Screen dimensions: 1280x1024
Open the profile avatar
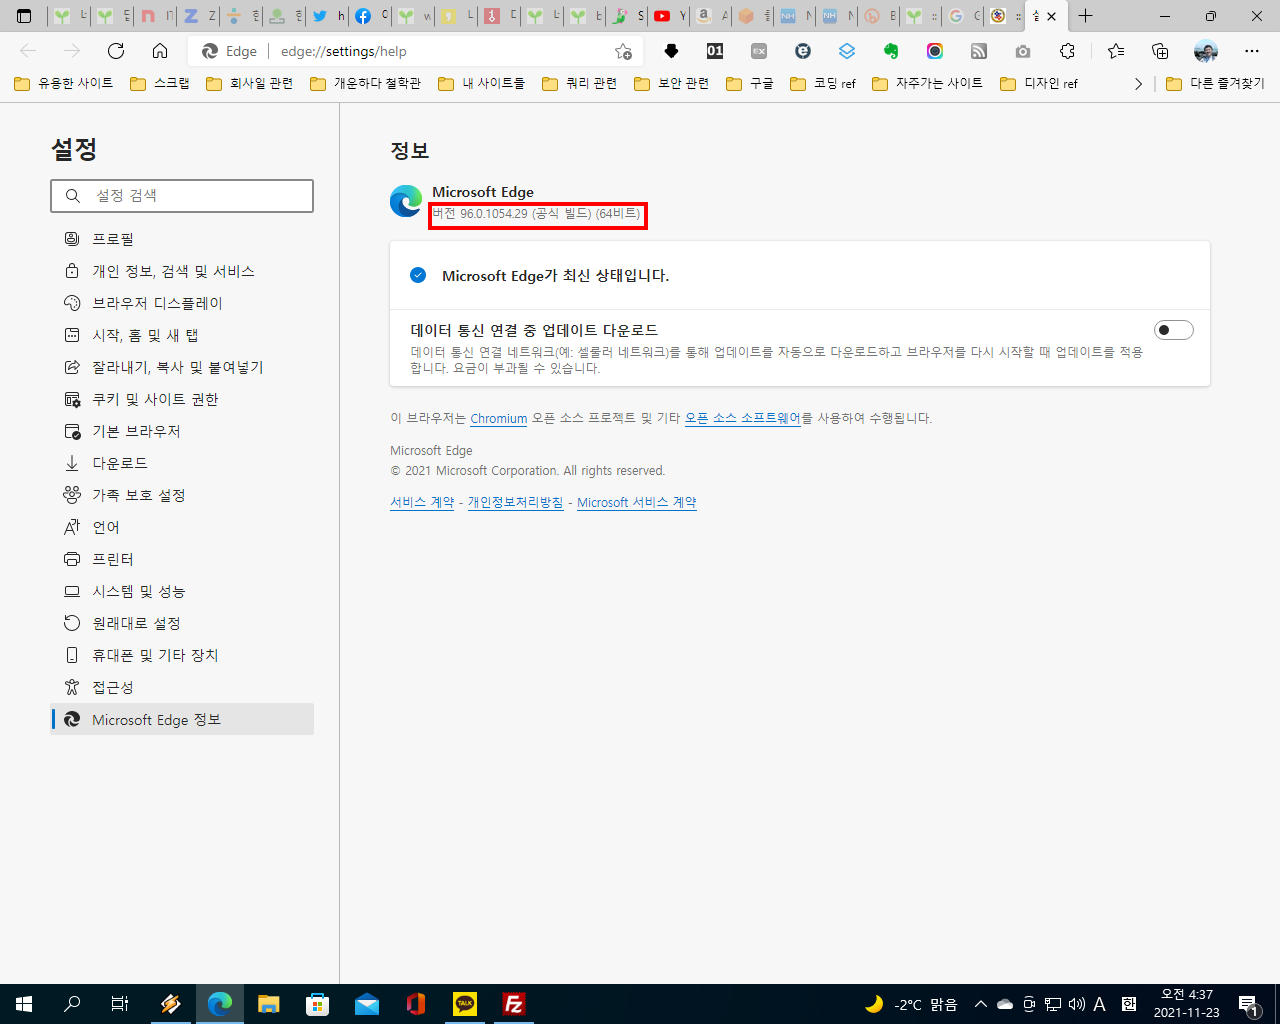1206,51
